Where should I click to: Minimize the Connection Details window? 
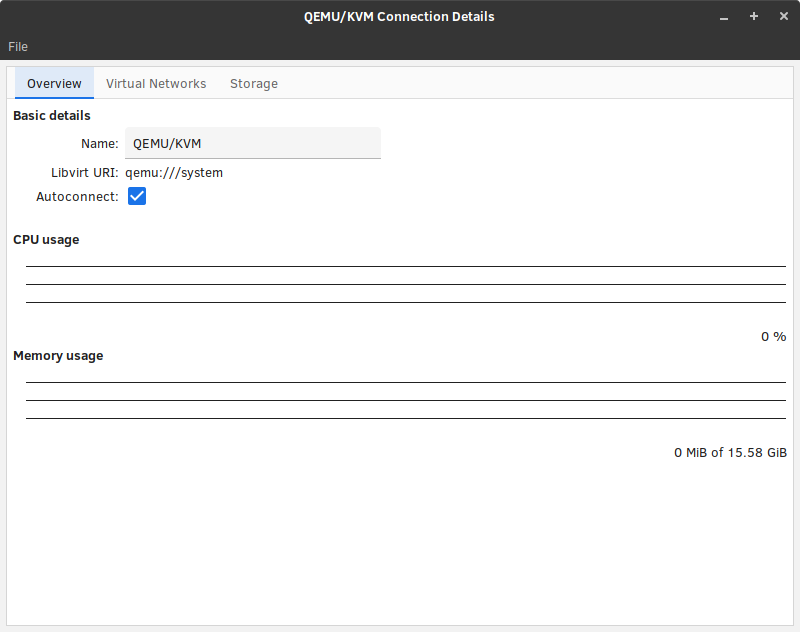[723, 17]
